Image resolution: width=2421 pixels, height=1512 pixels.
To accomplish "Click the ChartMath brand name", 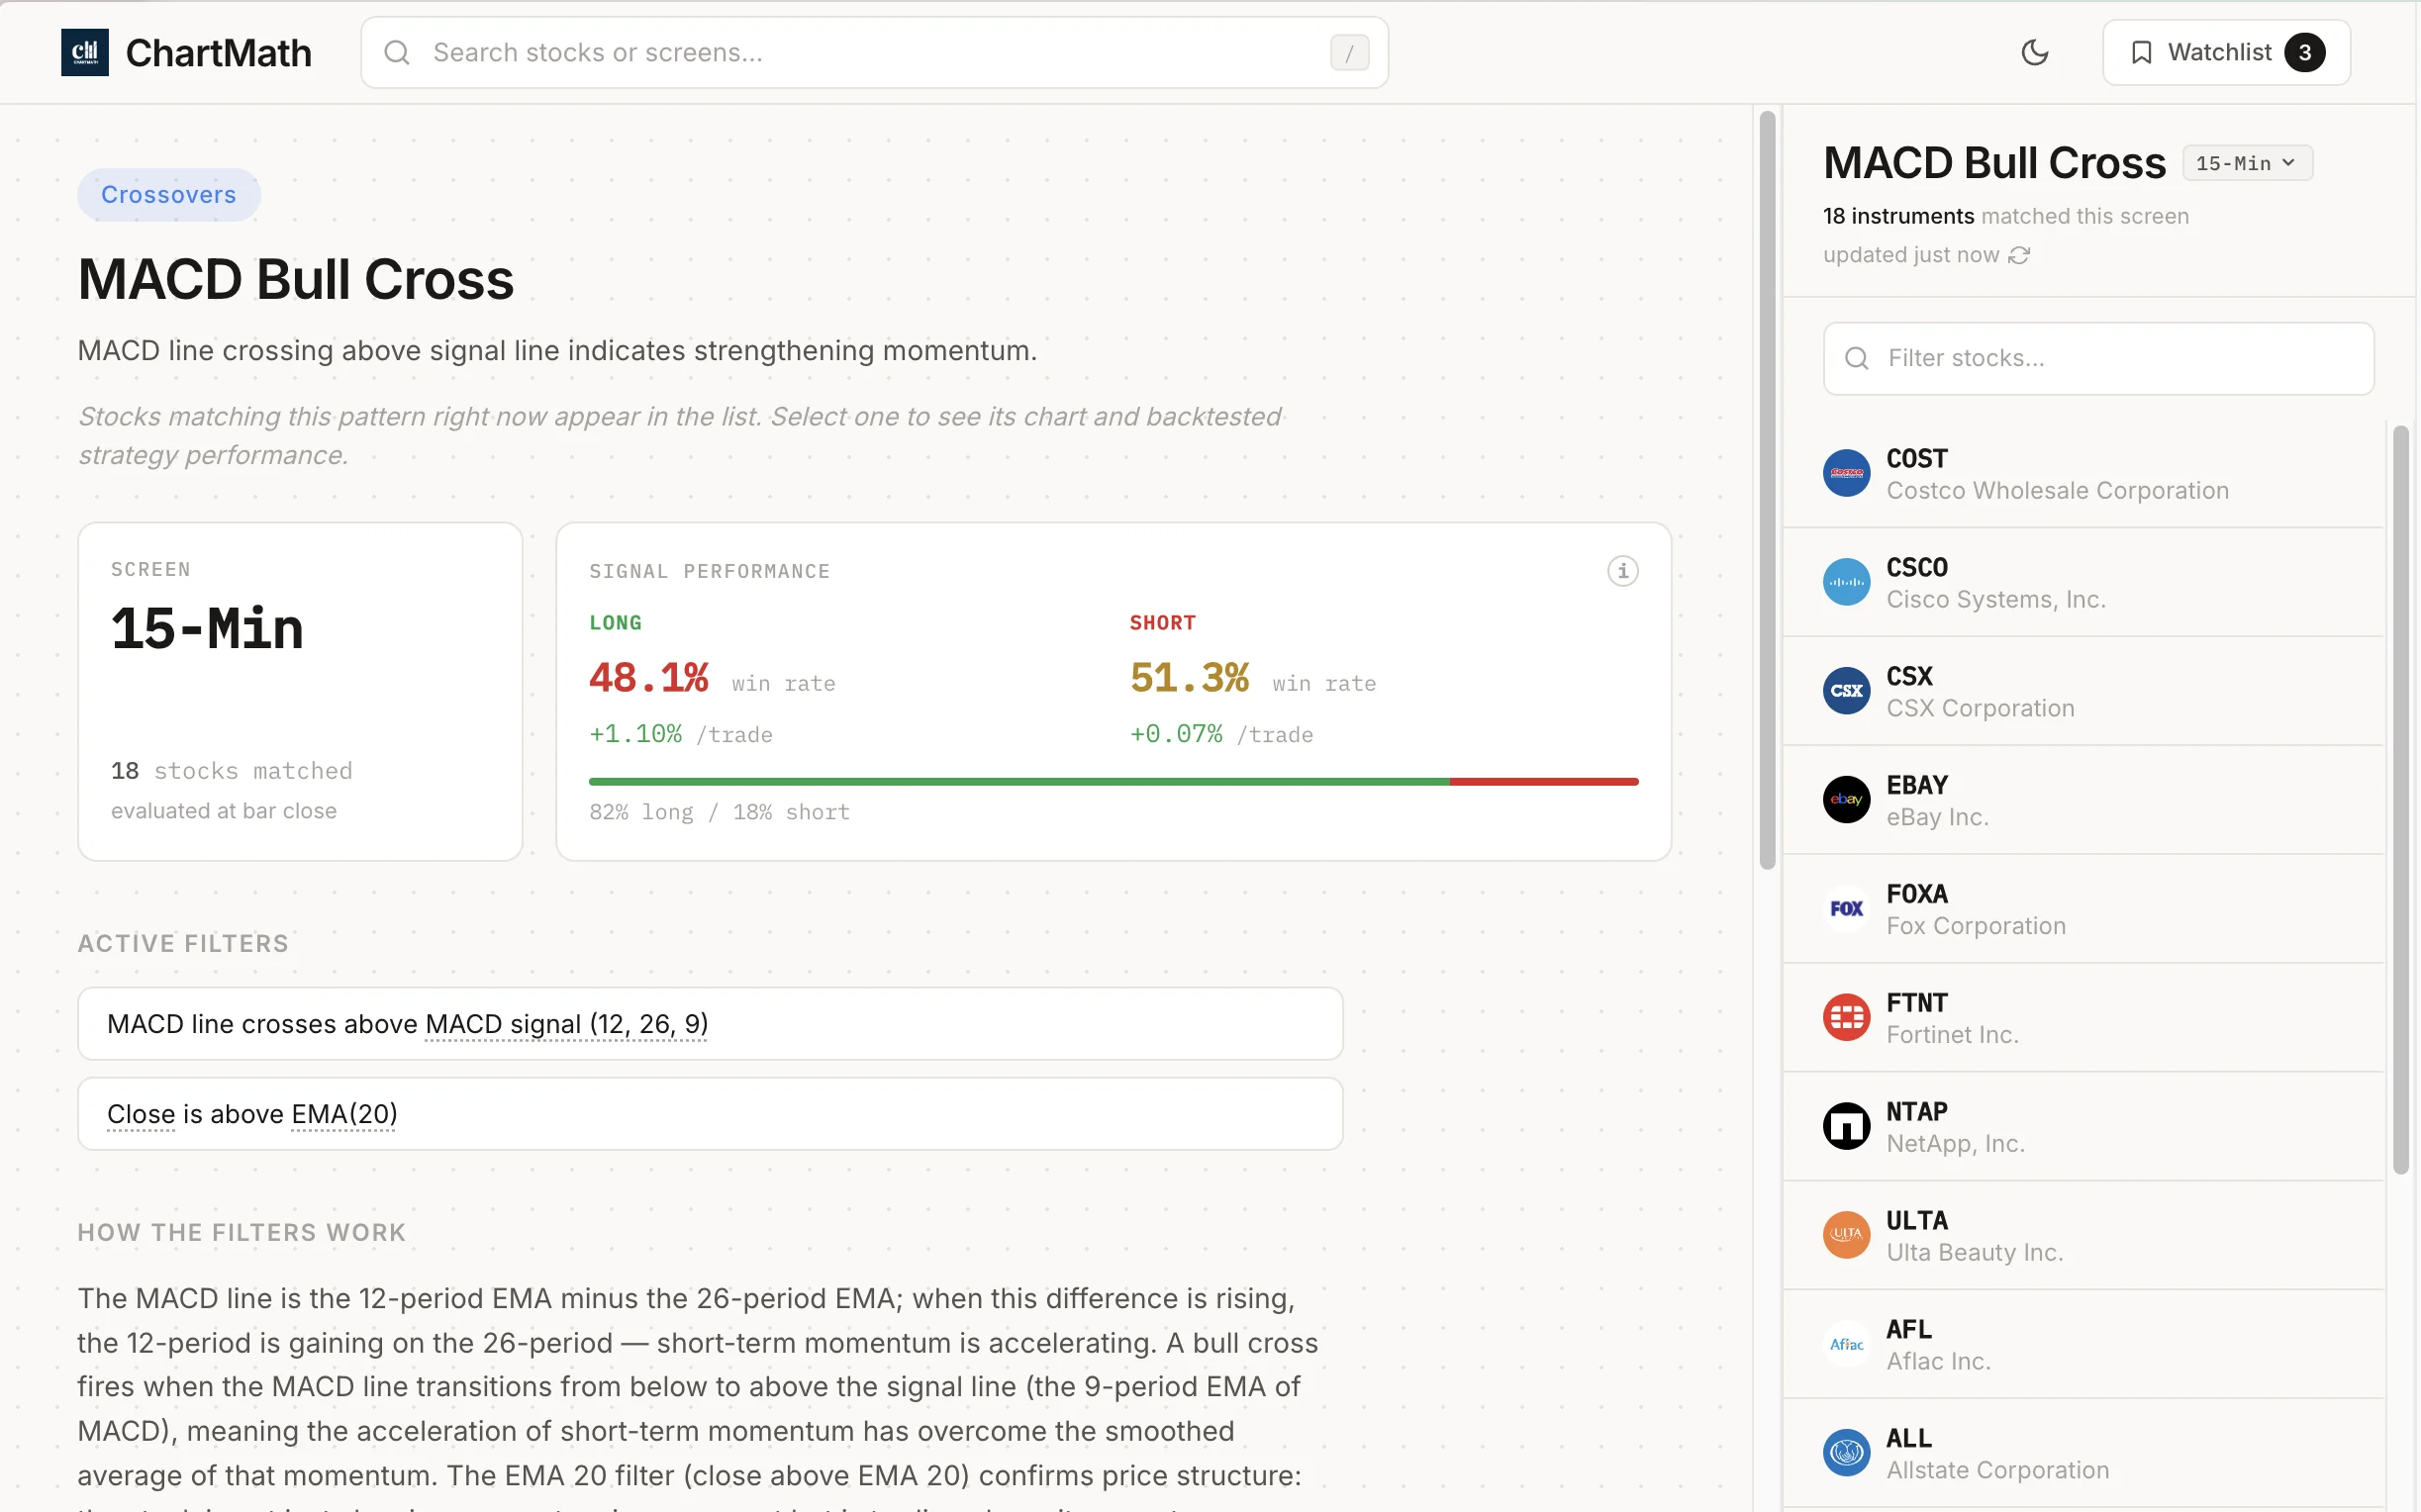I will coord(219,53).
